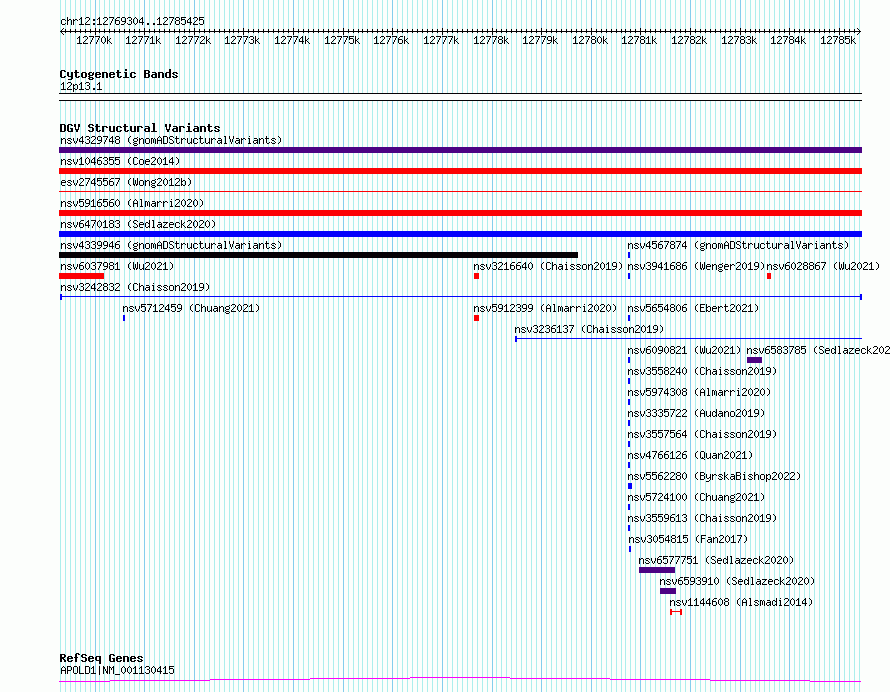
Task: Click the blue nsv6470183 full-width bar
Action: pos(460,234)
